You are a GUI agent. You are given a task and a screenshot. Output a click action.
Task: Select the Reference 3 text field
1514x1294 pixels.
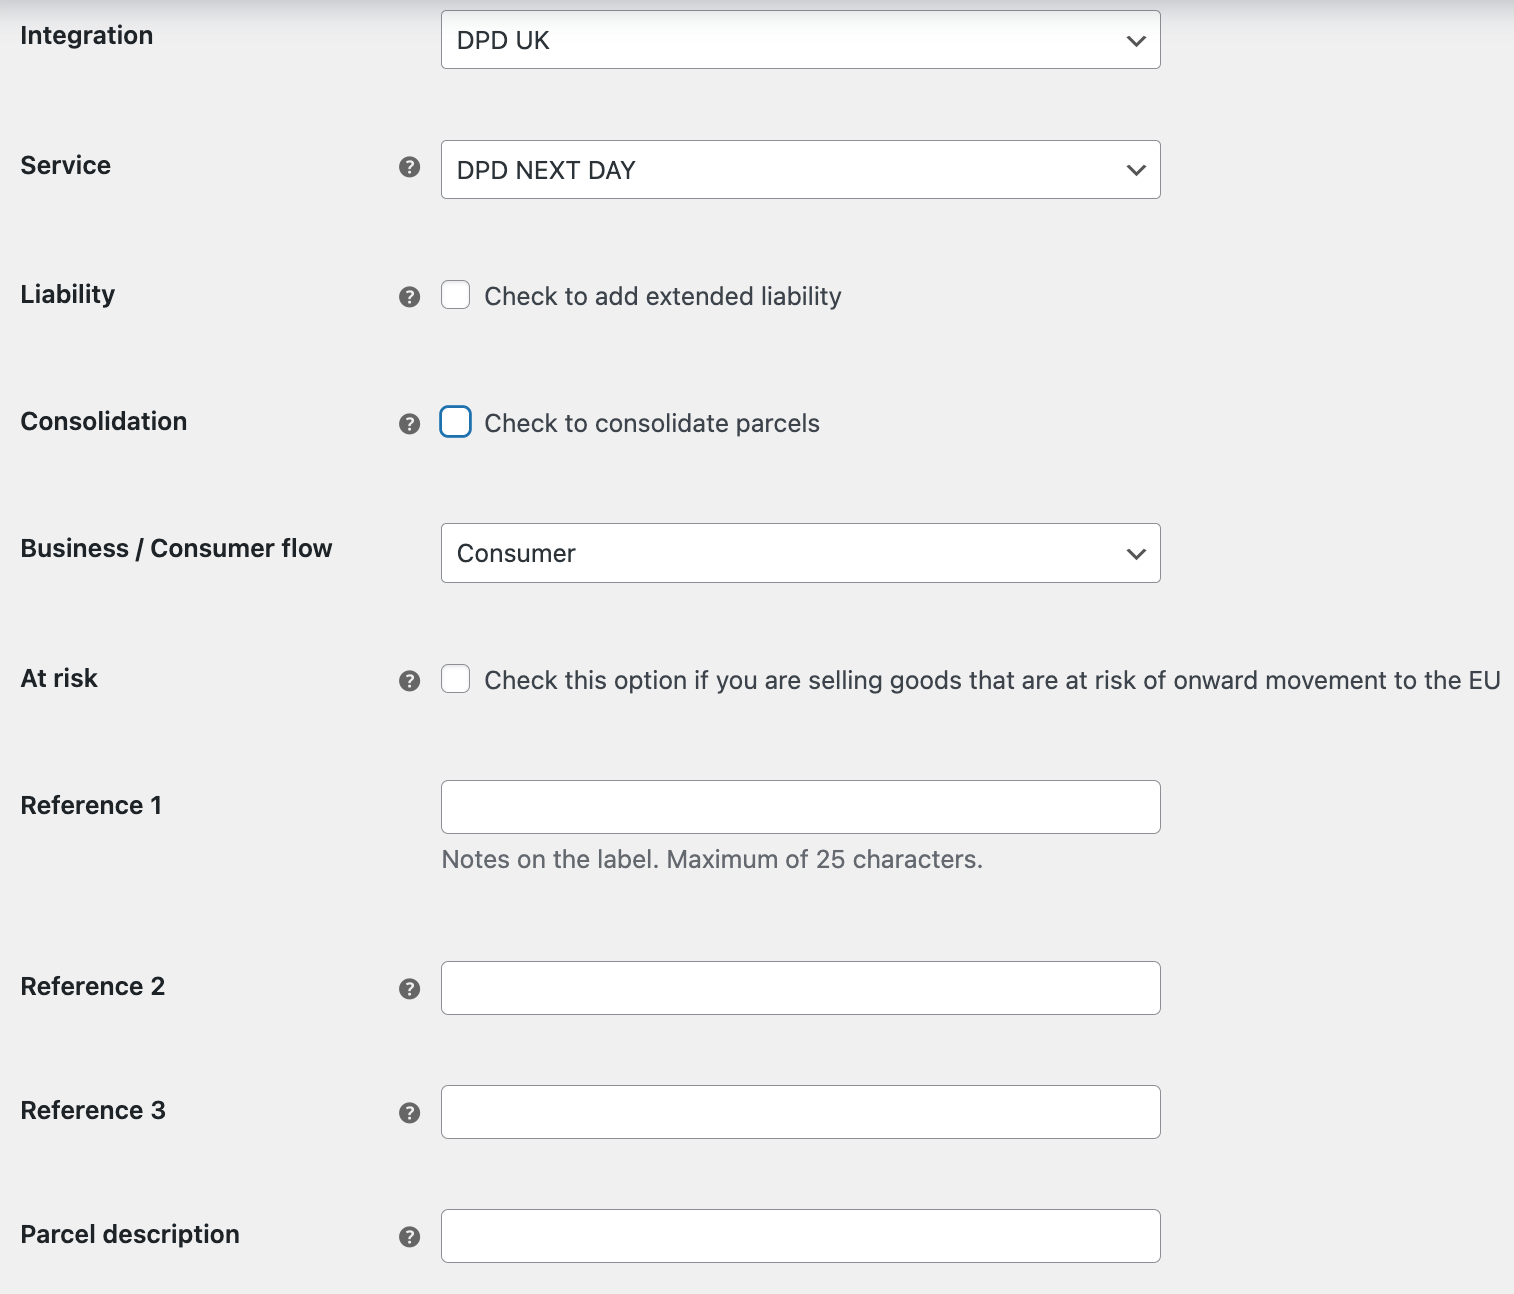coord(800,1112)
